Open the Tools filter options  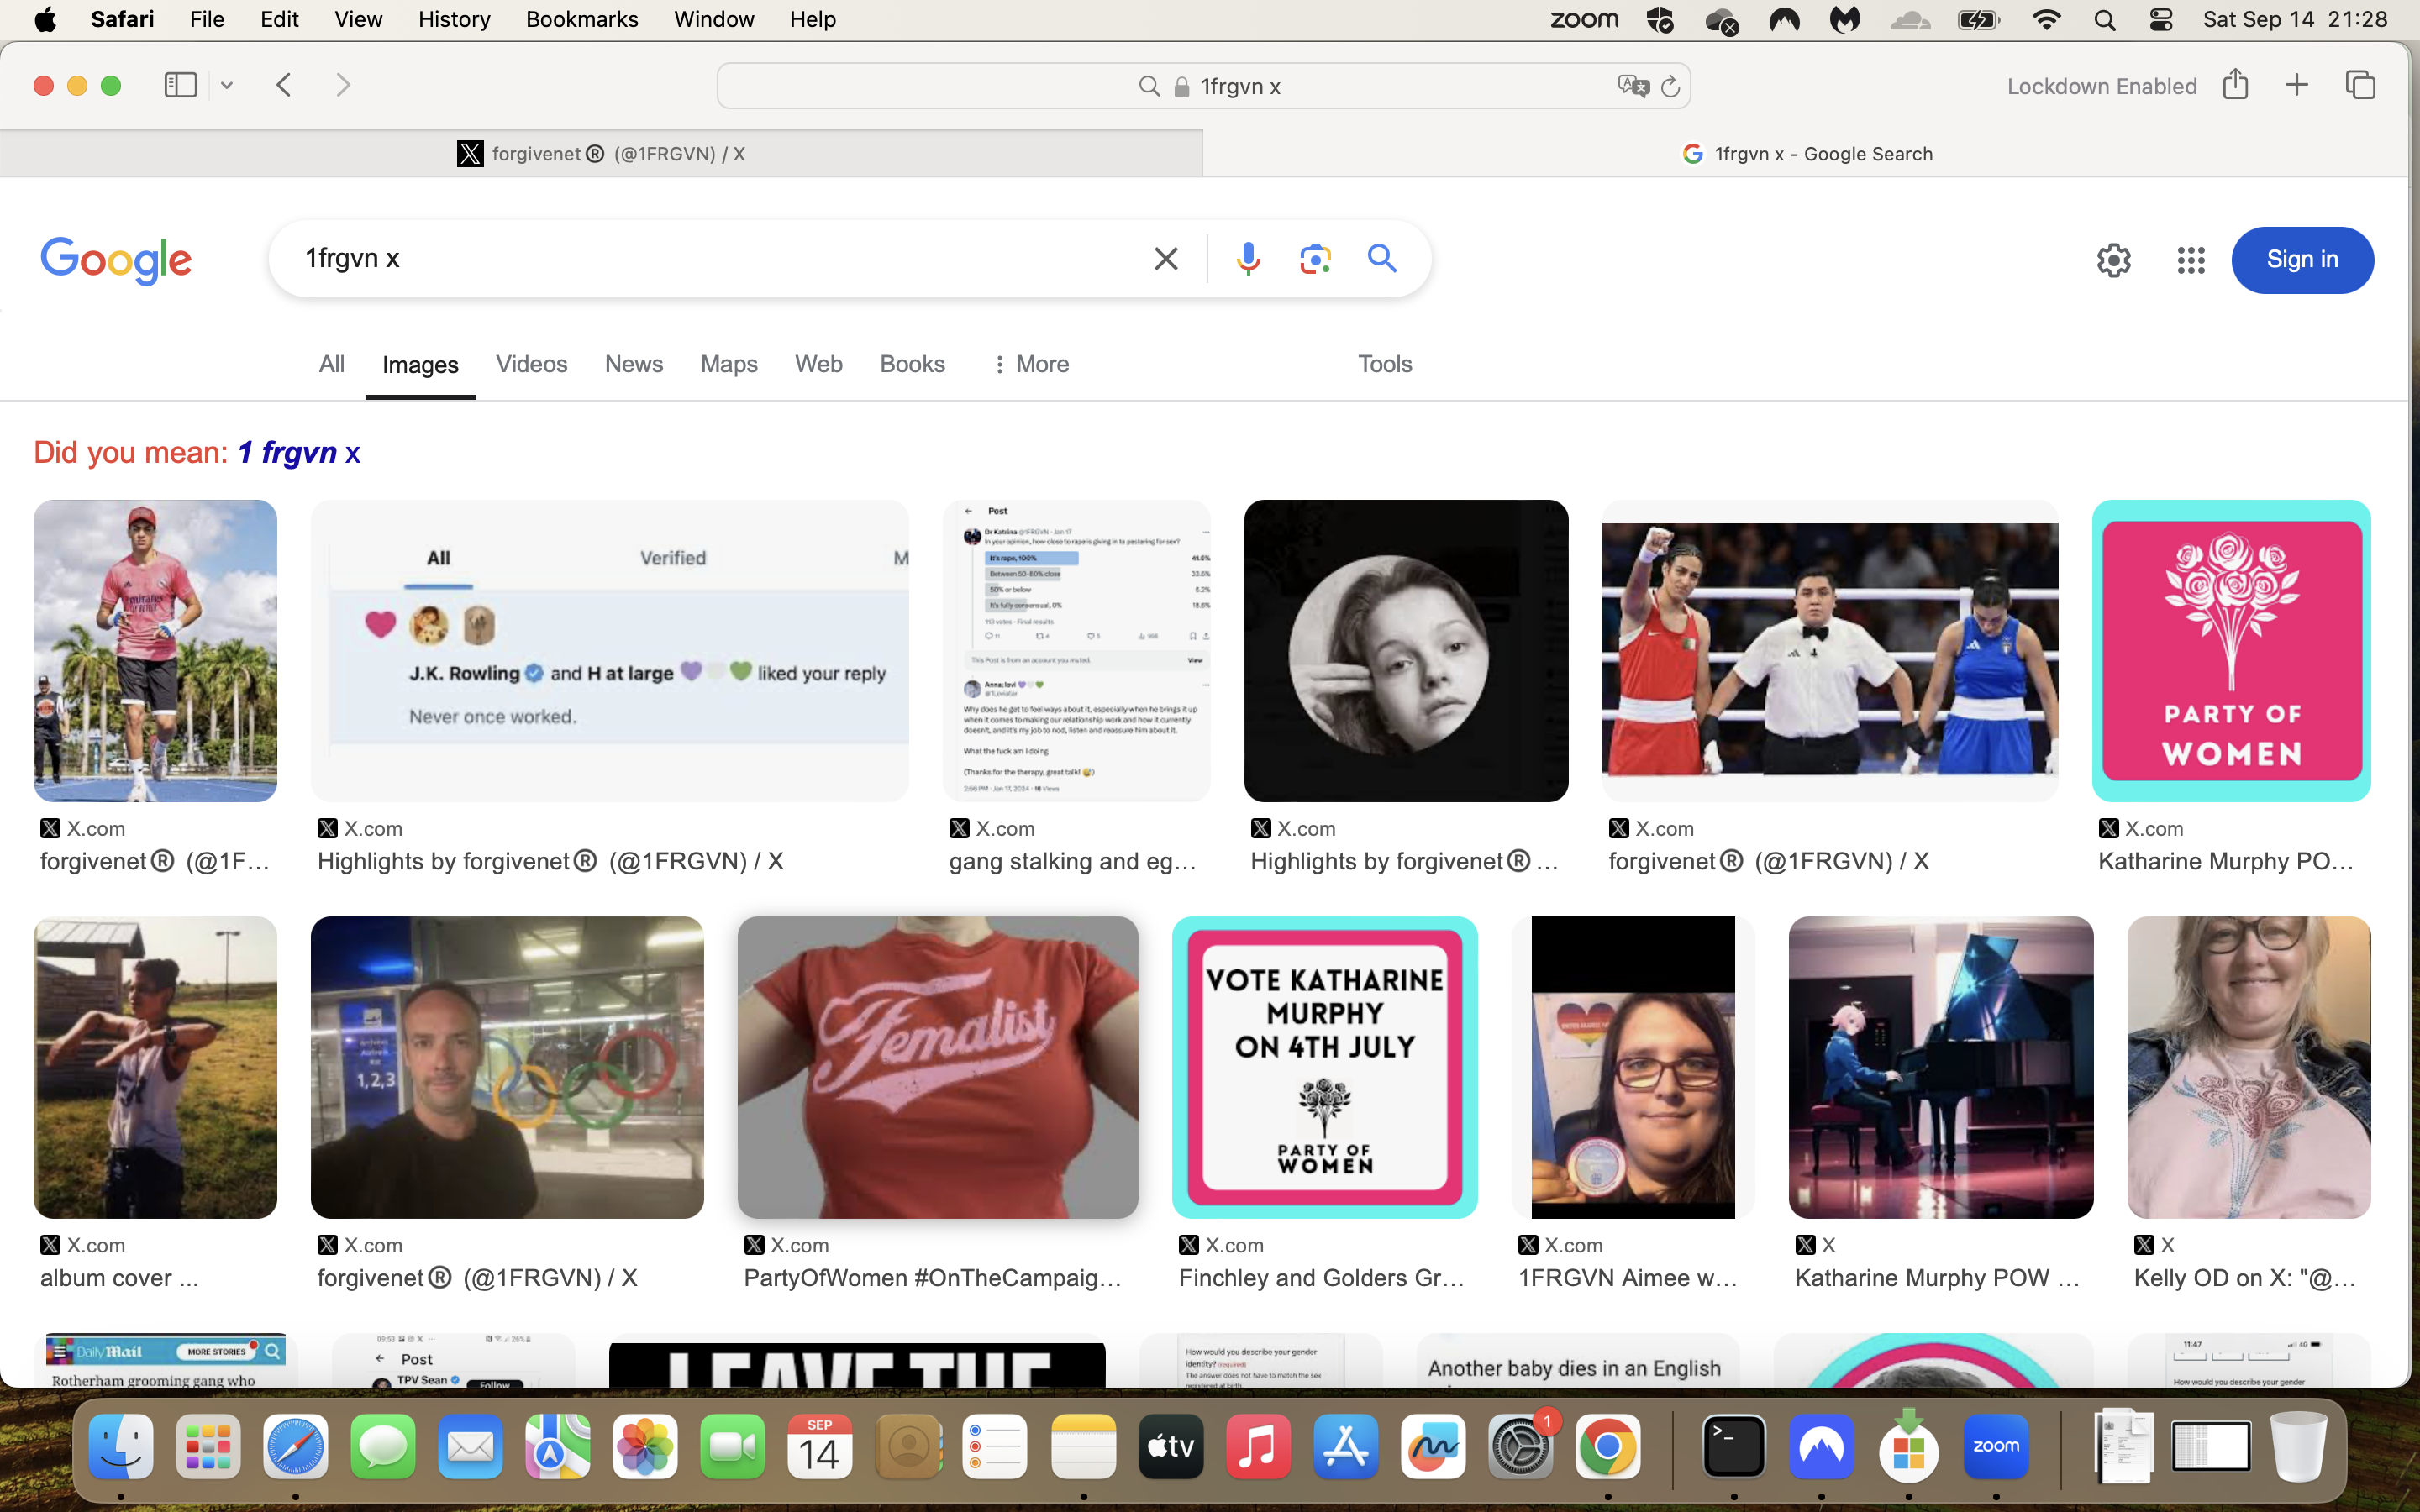coord(1384,364)
